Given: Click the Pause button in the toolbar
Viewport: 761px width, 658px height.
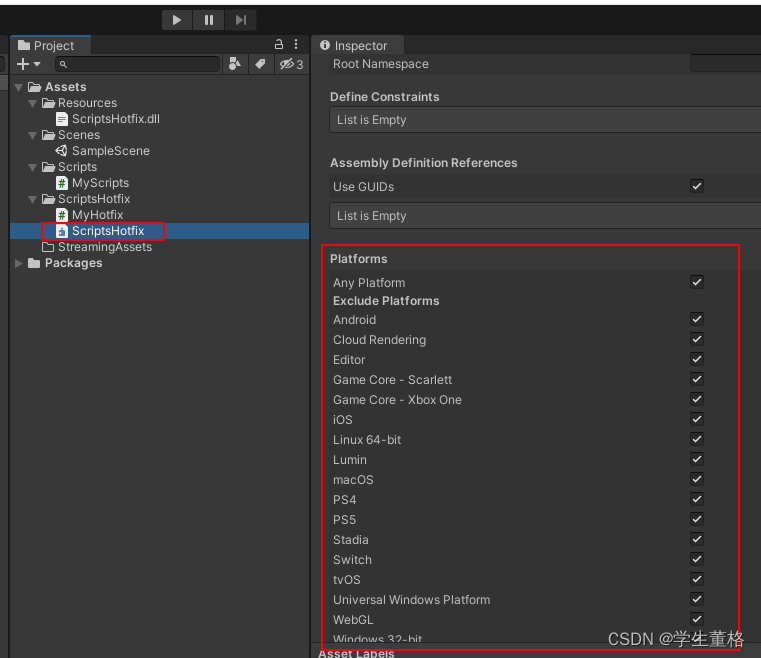Looking at the screenshot, I should tap(209, 20).
